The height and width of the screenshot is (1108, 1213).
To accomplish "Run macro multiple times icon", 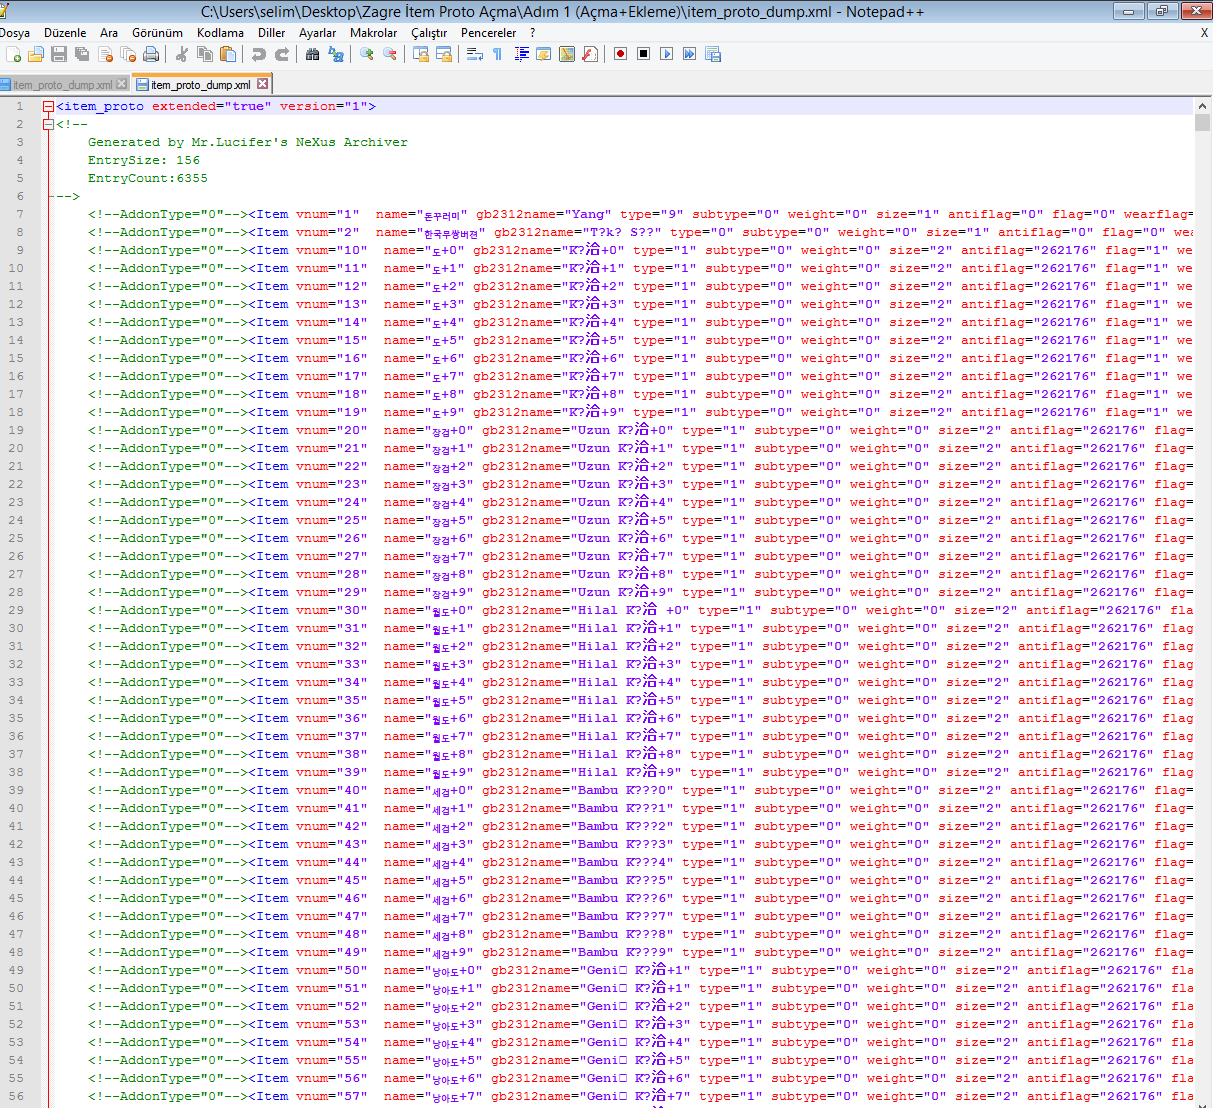I will 690,54.
